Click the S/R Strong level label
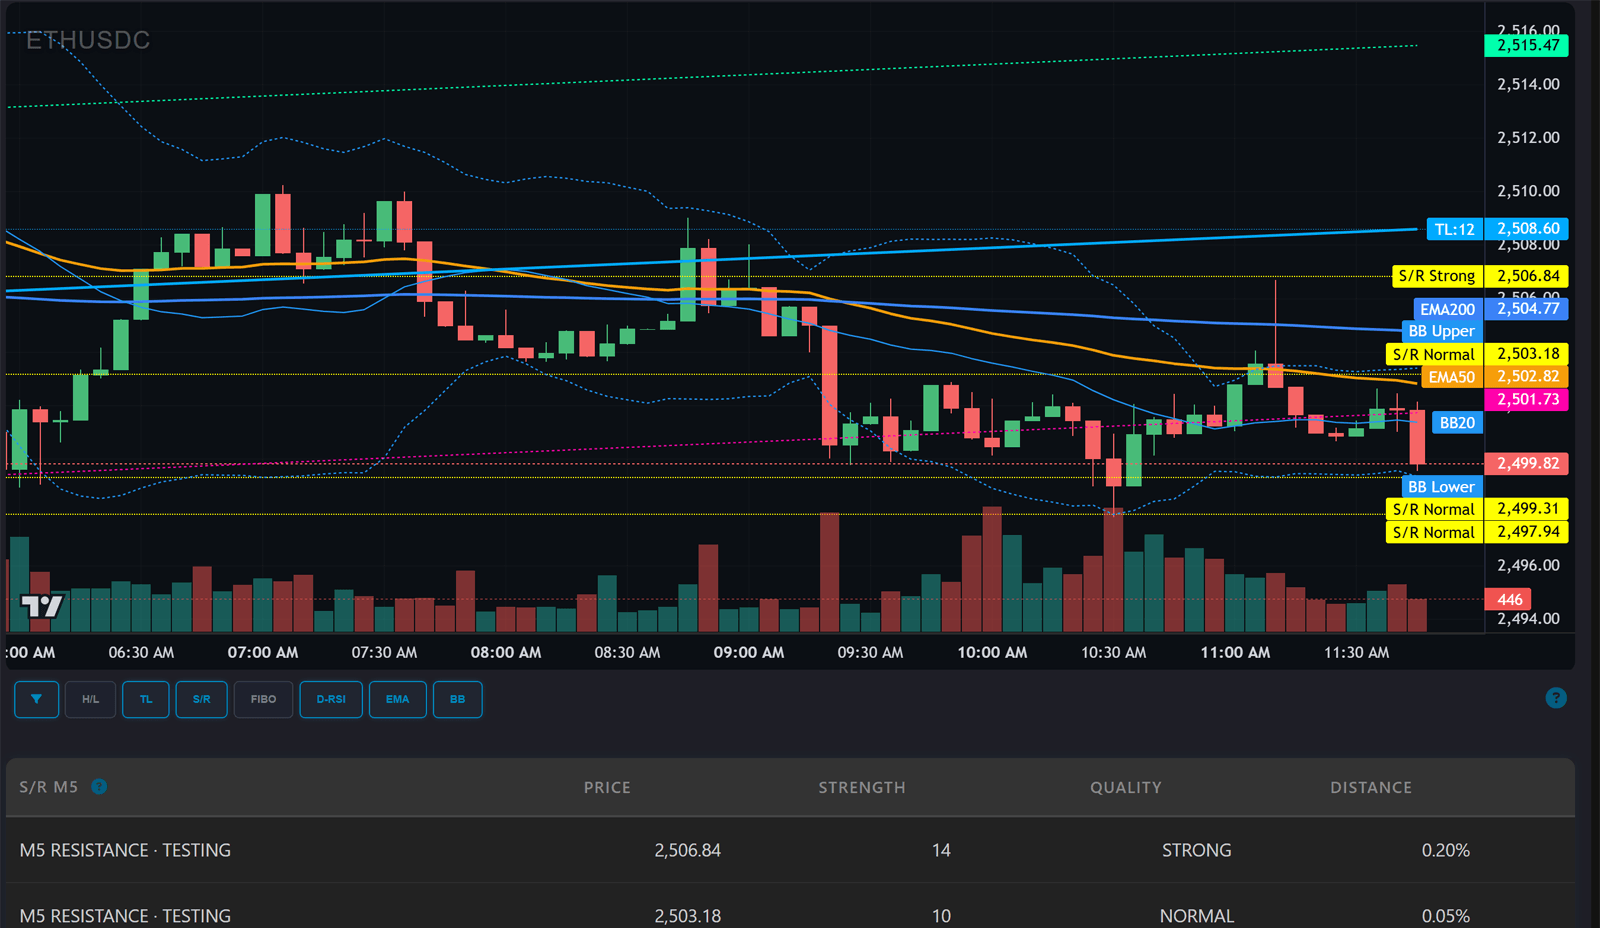1600x928 pixels. (x=1437, y=276)
